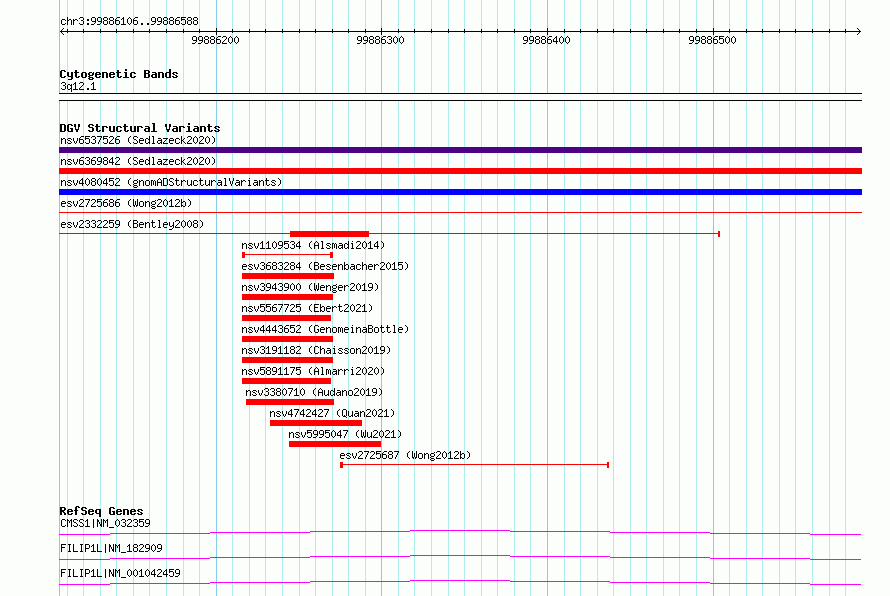Click the 99886500 ruler position label
The height and width of the screenshot is (596, 890).
pos(712,40)
